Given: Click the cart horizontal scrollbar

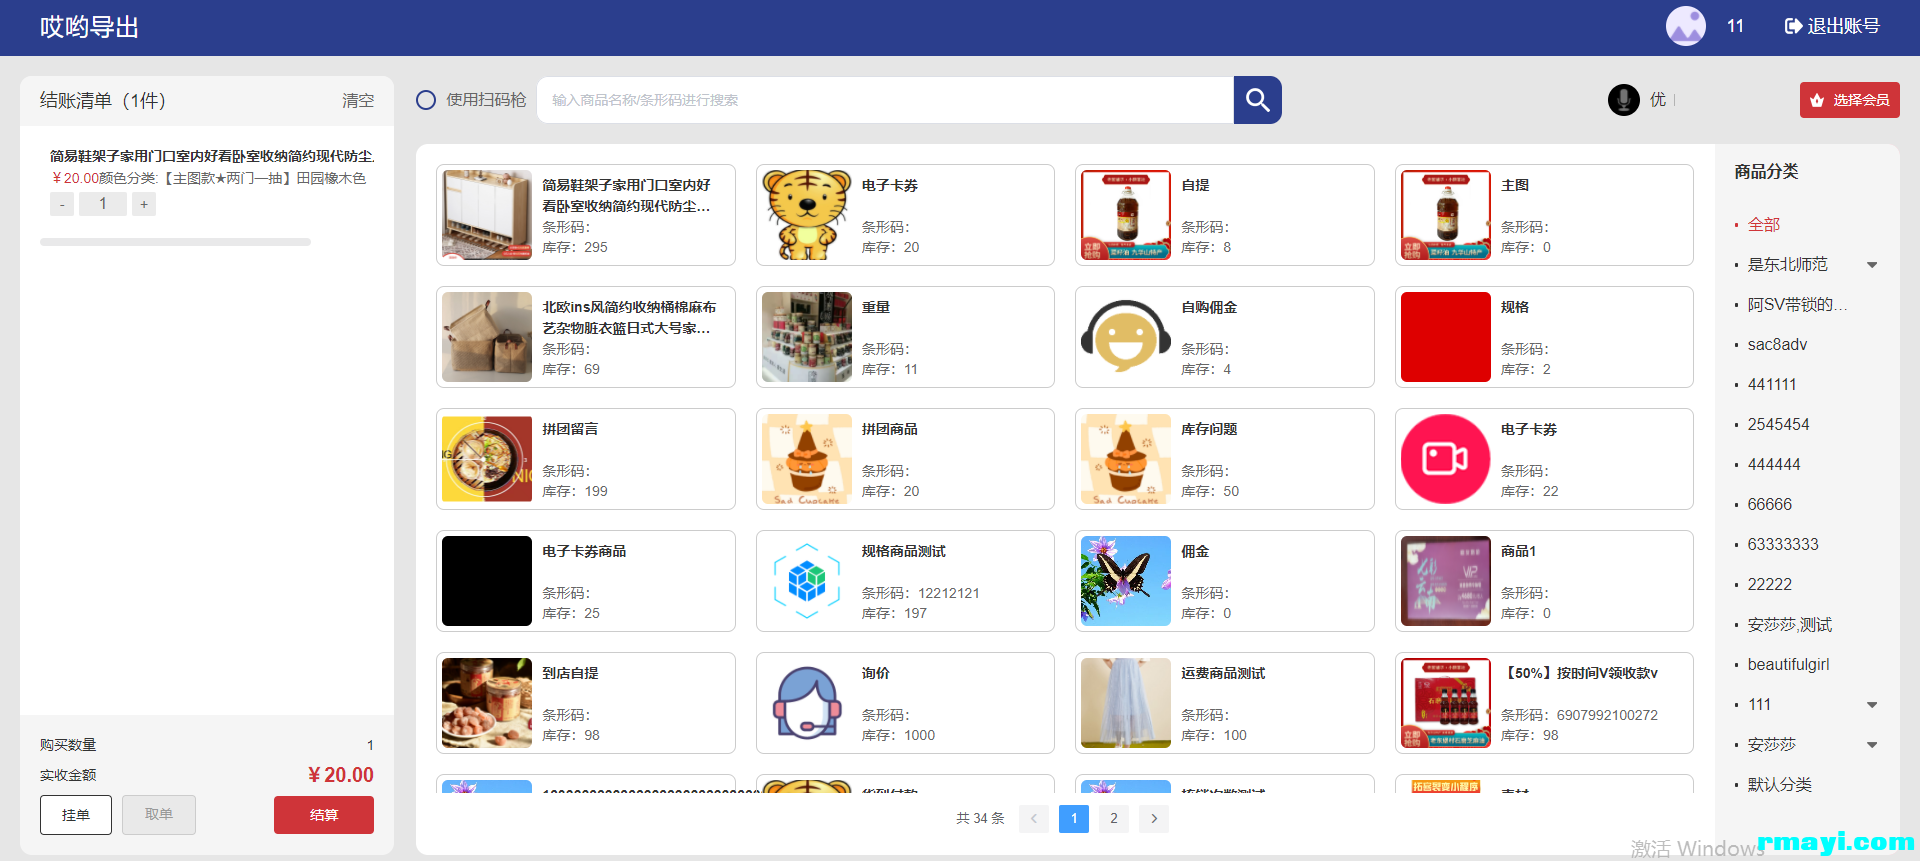Looking at the screenshot, I should [175, 242].
